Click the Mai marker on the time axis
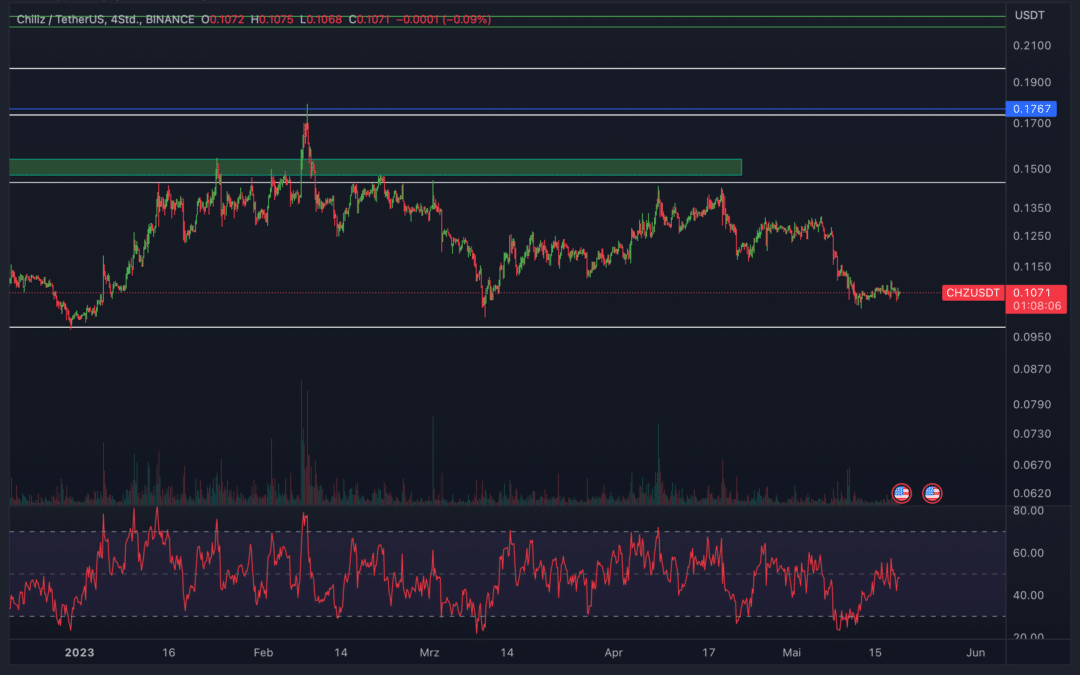The width and height of the screenshot is (1080, 675). point(791,652)
